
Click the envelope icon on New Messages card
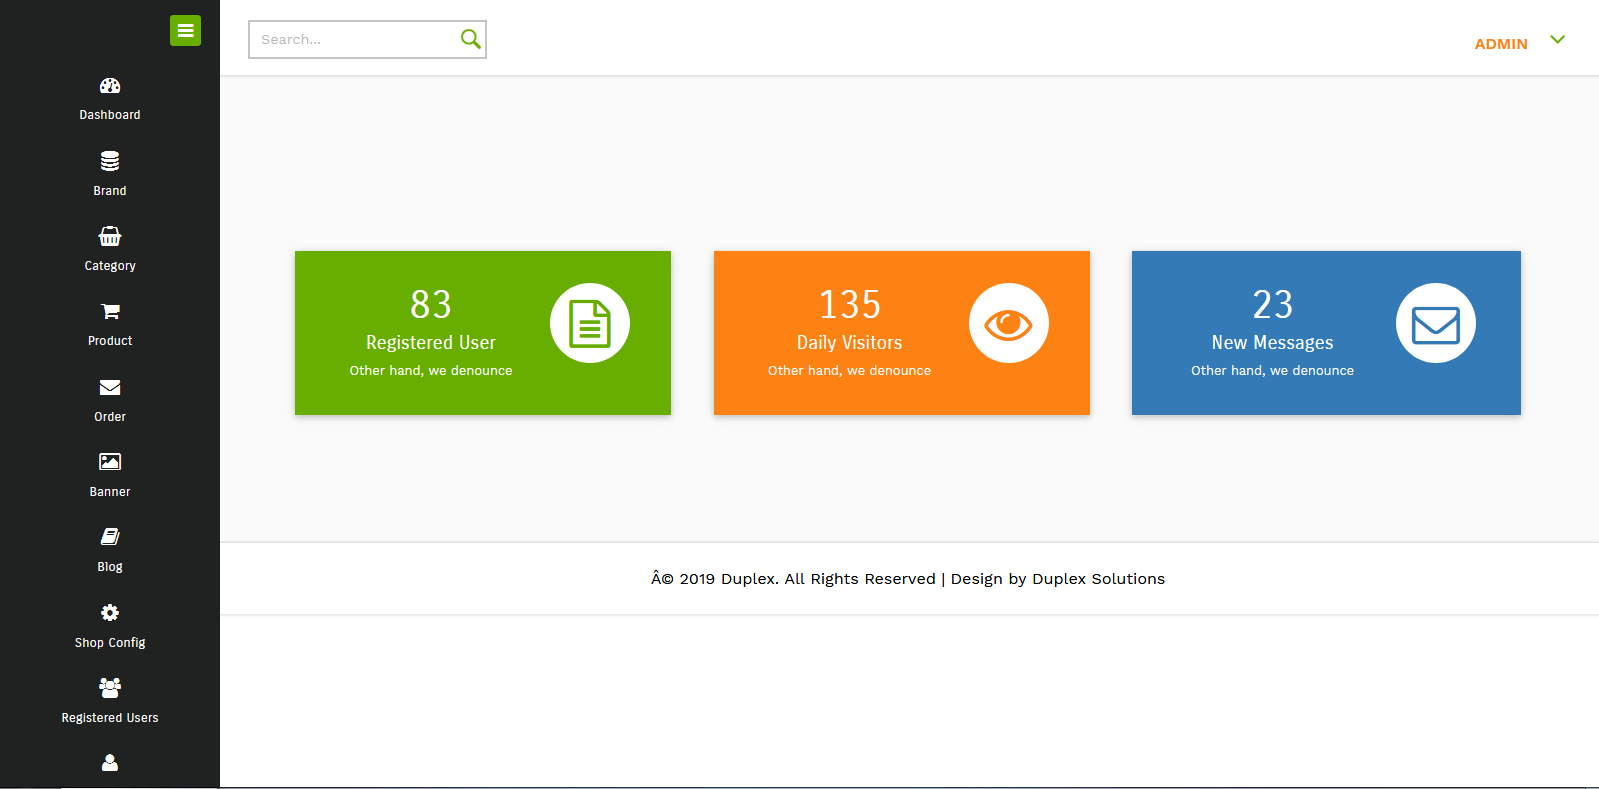[1436, 323]
